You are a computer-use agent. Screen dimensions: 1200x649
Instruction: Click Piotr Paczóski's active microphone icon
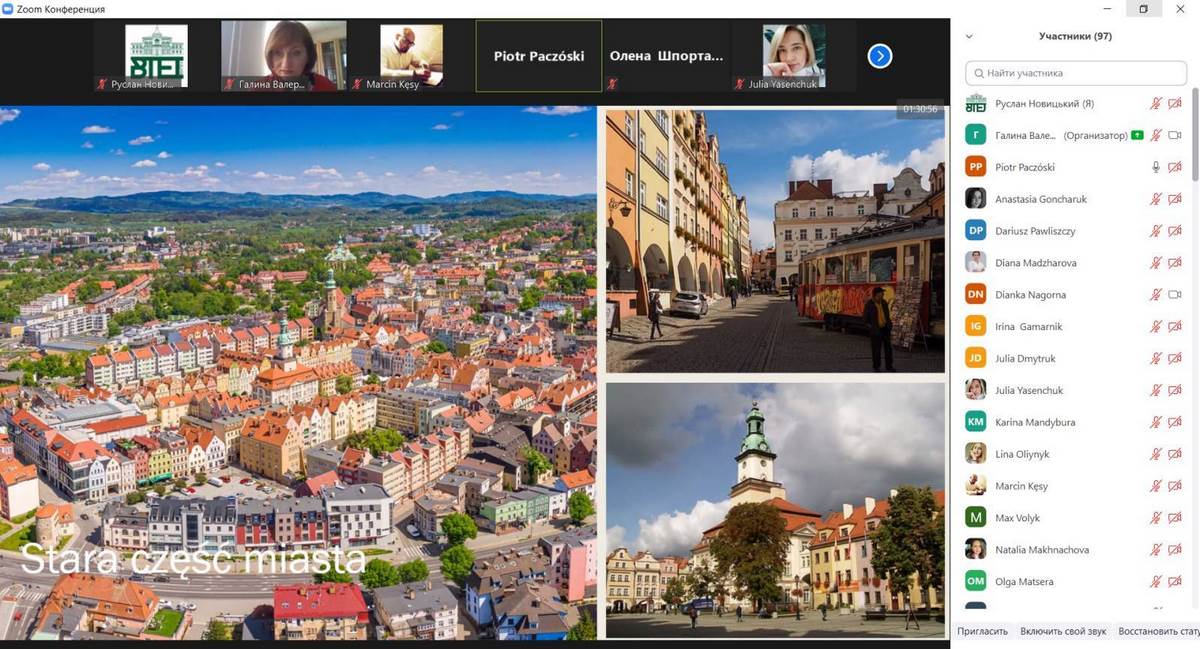(1156, 167)
